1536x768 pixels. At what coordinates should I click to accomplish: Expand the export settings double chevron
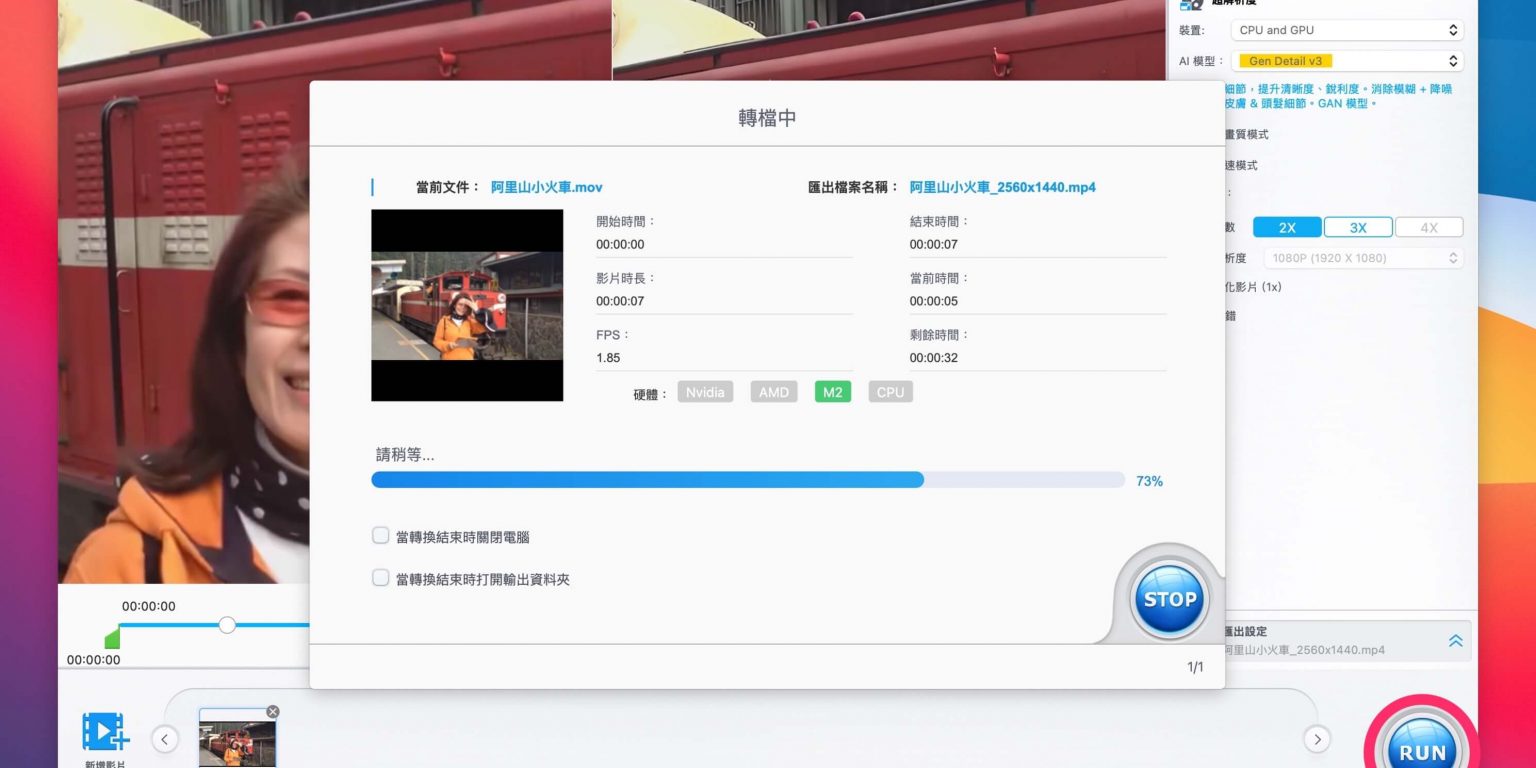pyautogui.click(x=1455, y=640)
